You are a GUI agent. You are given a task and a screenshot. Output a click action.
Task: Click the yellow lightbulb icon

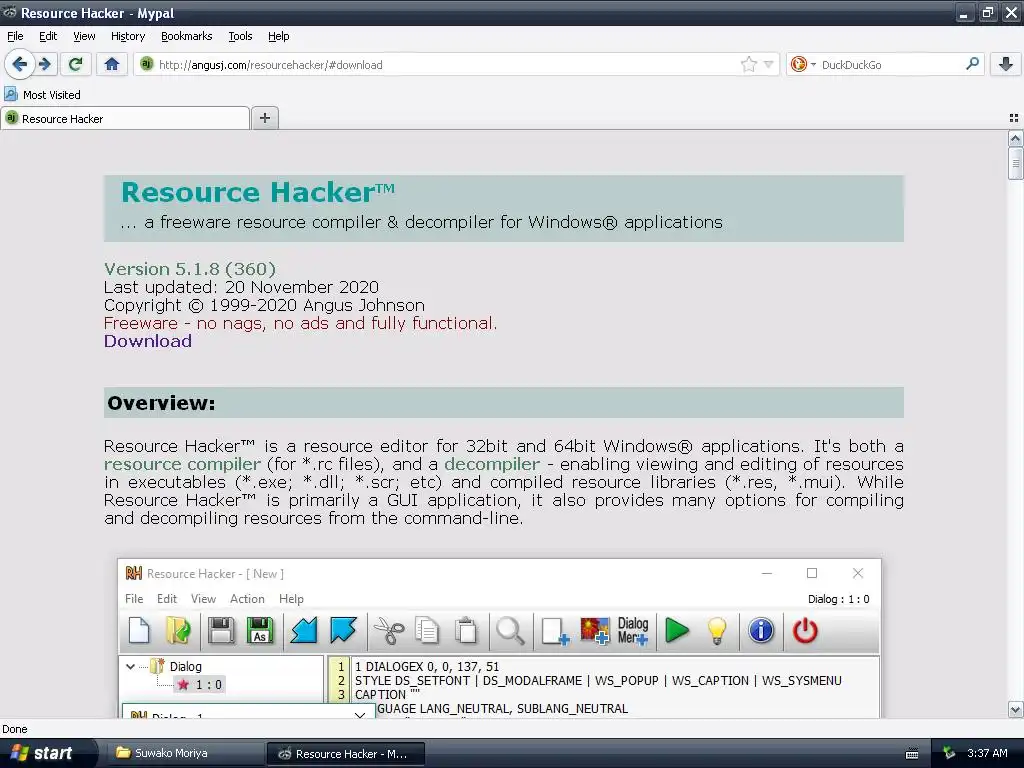[717, 631]
